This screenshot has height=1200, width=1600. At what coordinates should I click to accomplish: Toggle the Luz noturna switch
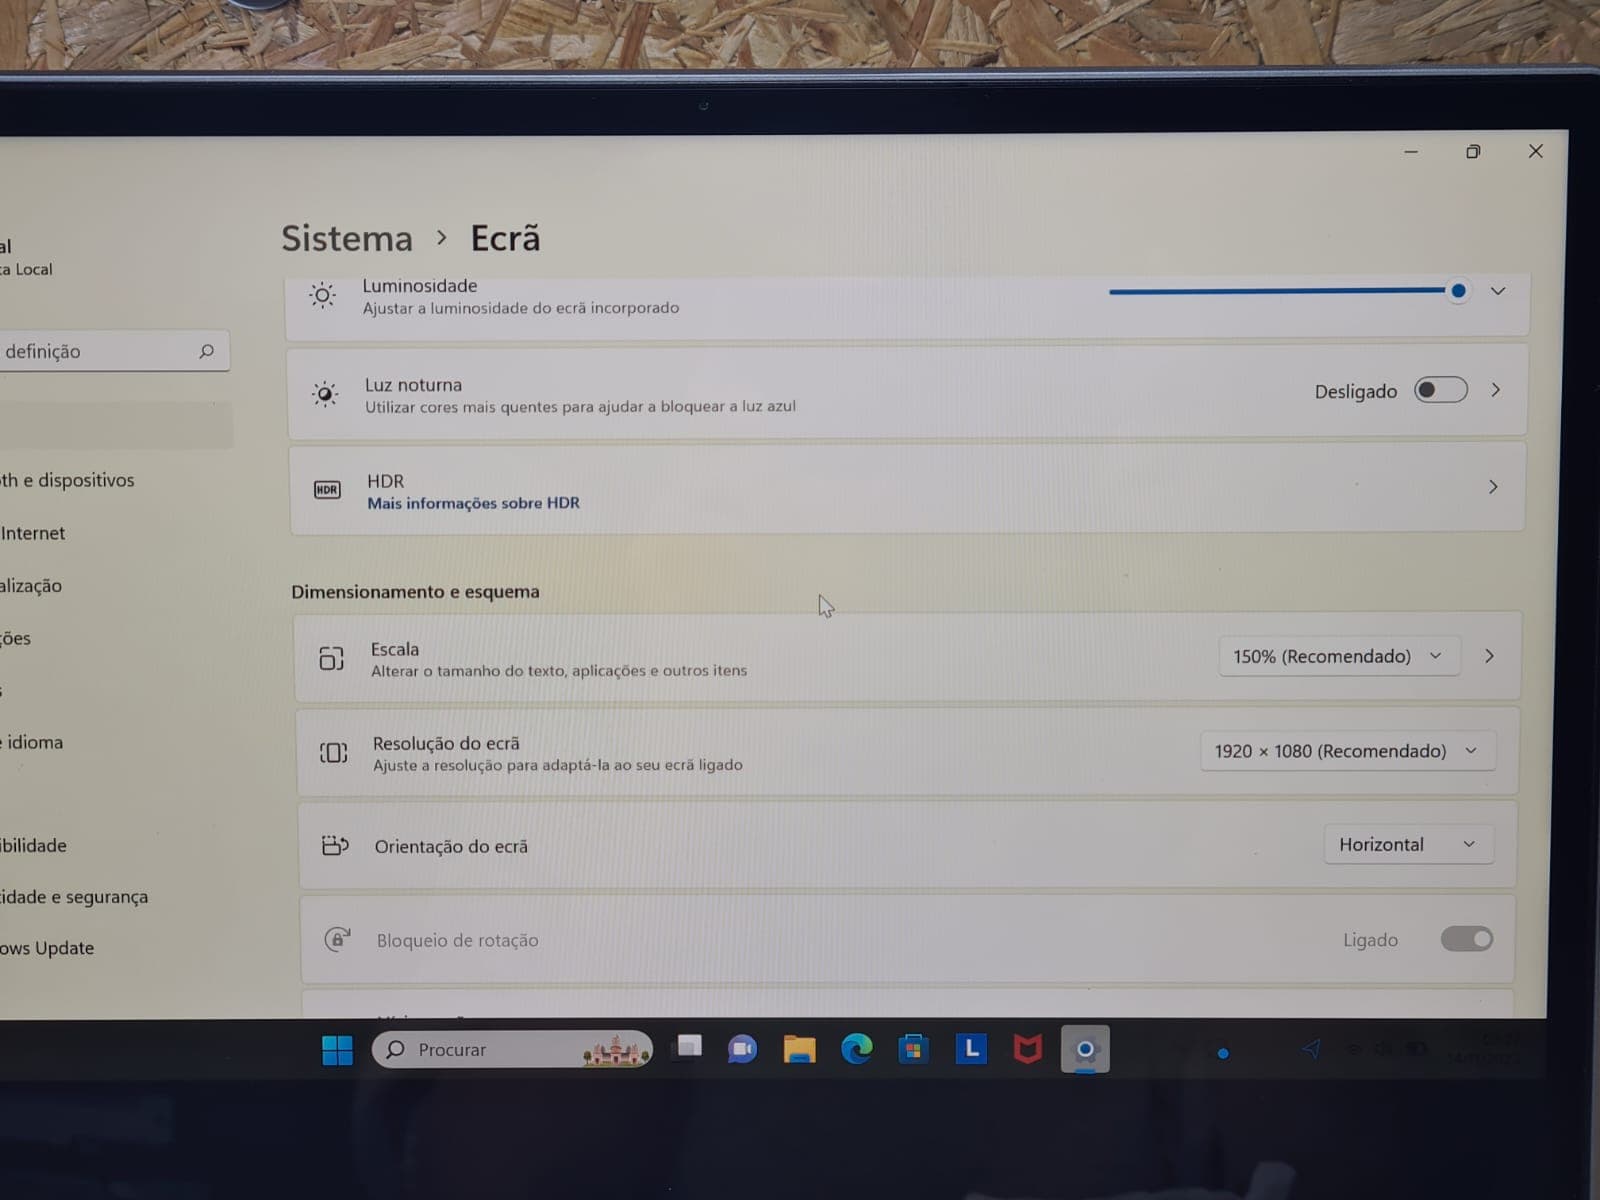click(1441, 390)
